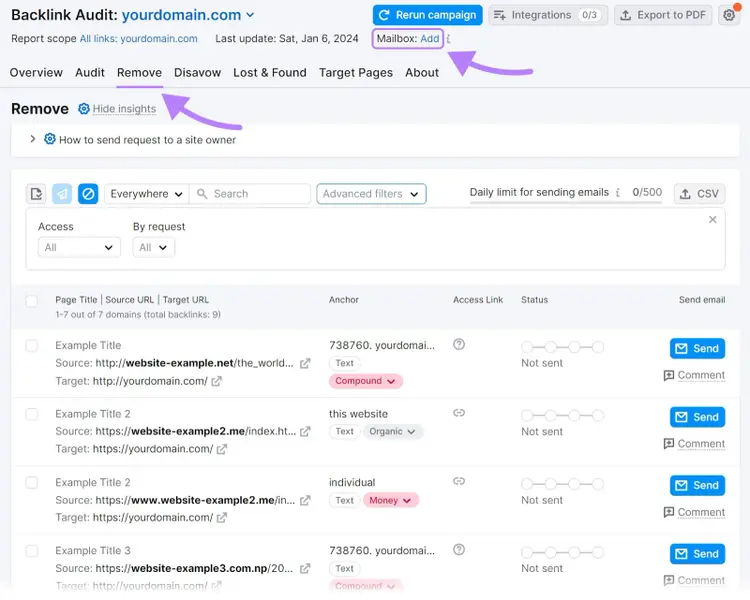Click the daily email limit info icon
This screenshot has height=600, width=750.
(x=618, y=192)
